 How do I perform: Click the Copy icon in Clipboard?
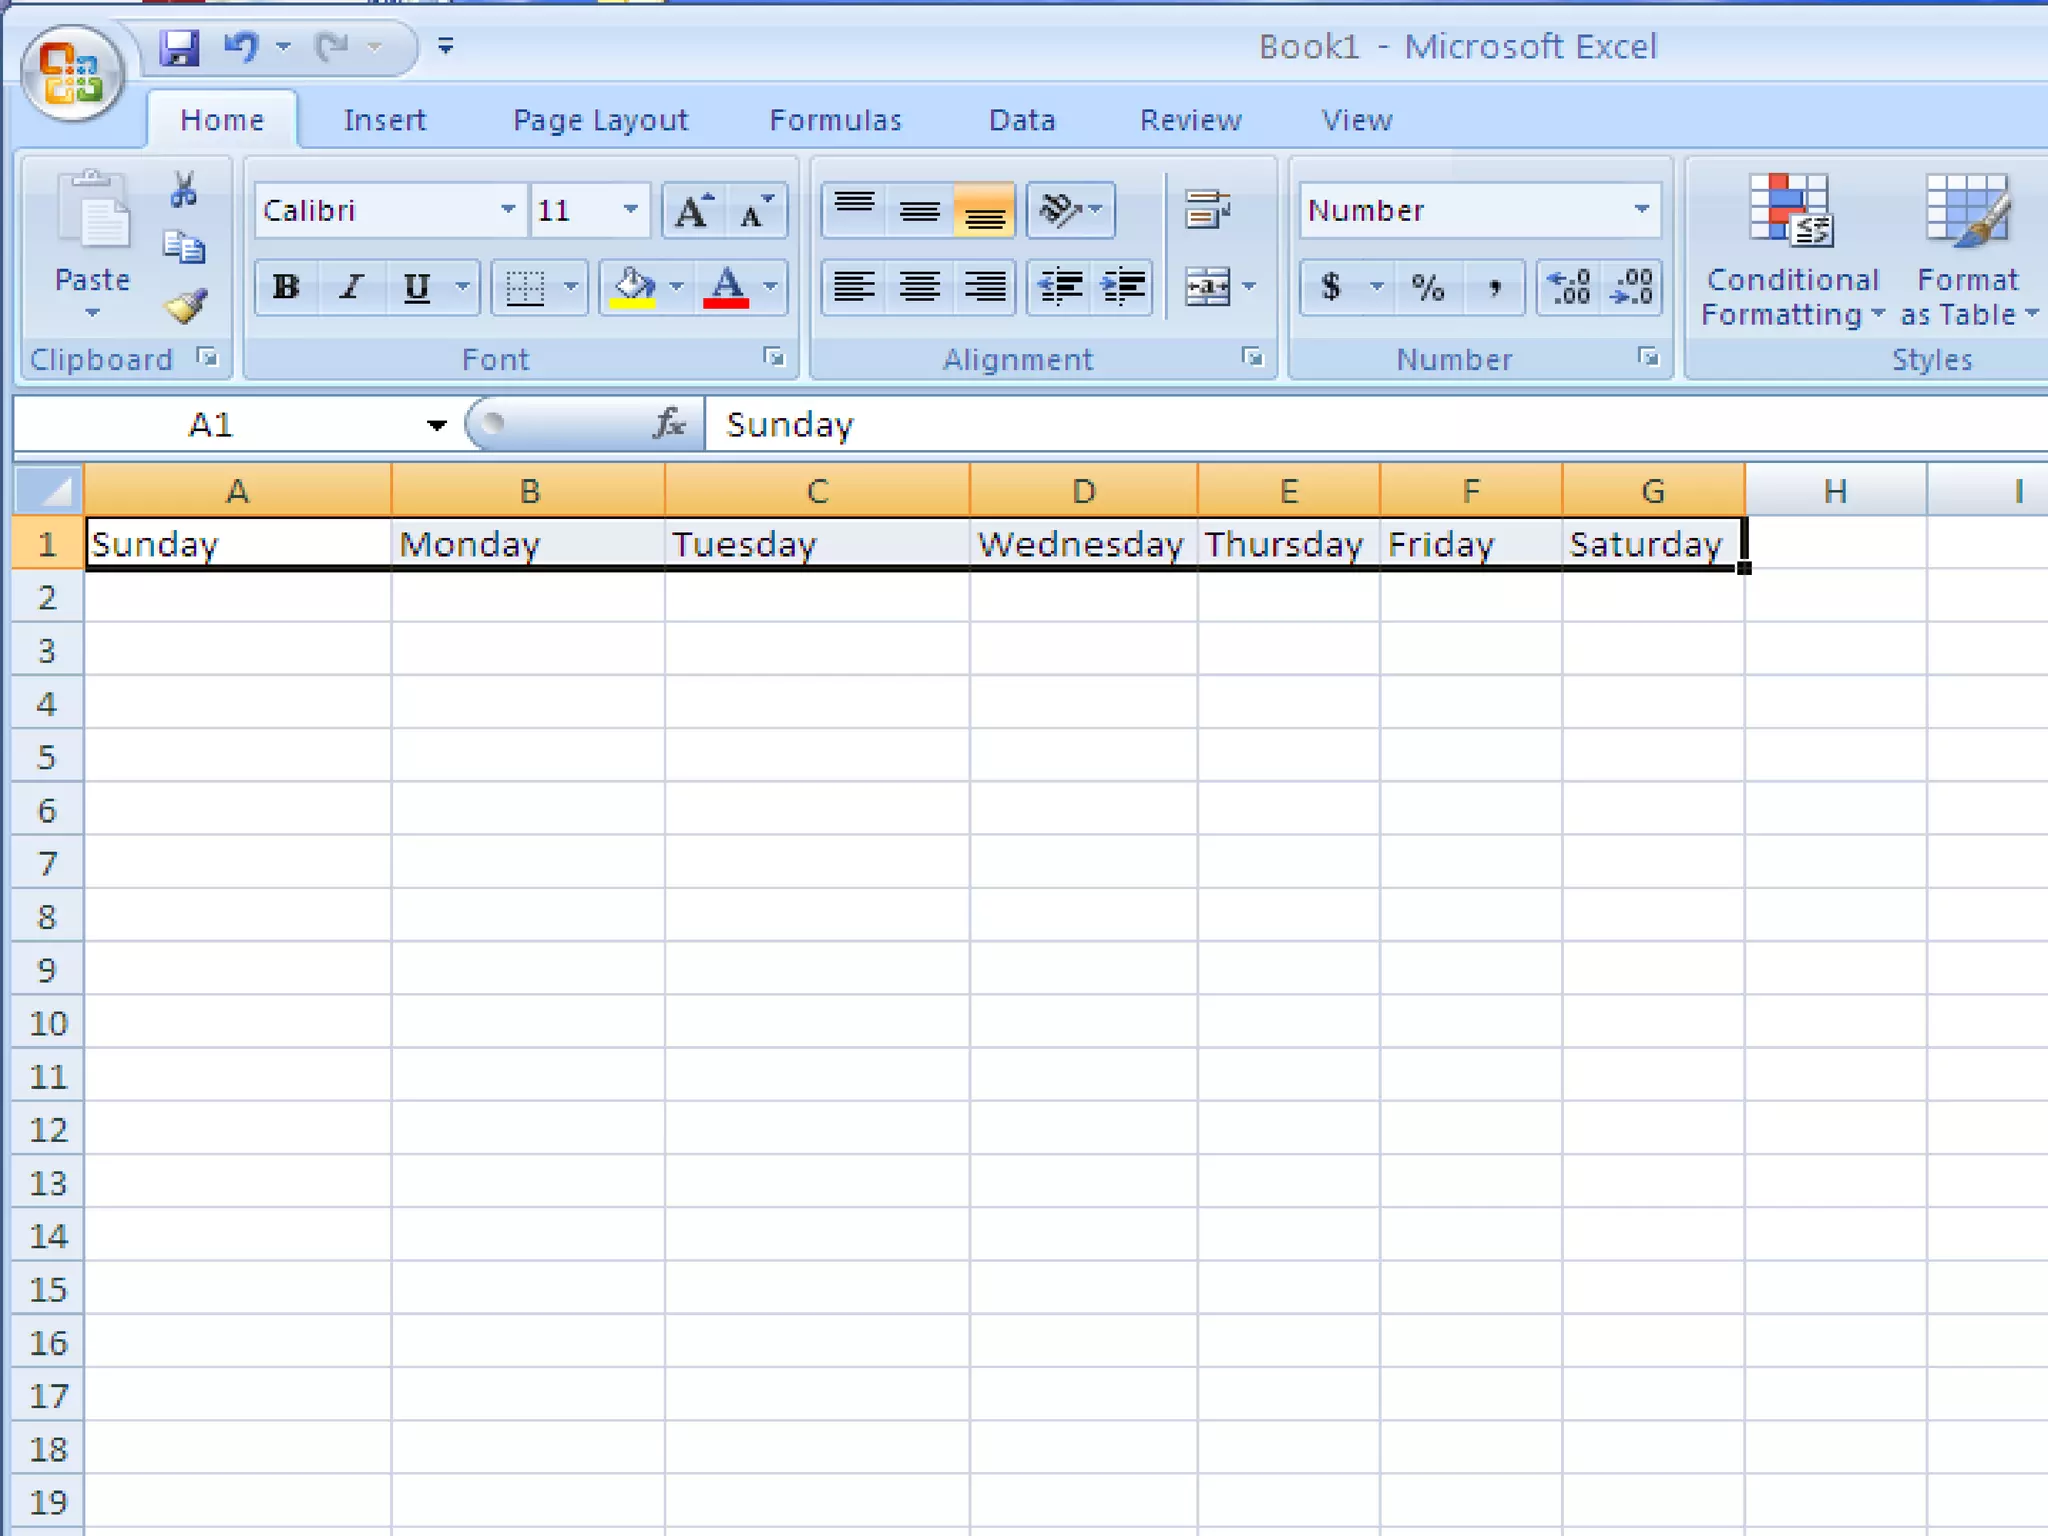pos(183,247)
